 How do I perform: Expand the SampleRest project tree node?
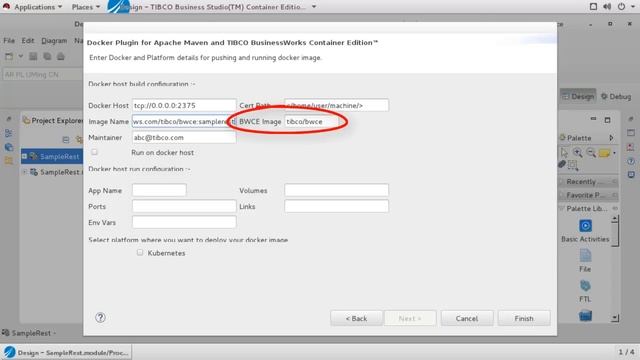pyautogui.click(x=24, y=156)
